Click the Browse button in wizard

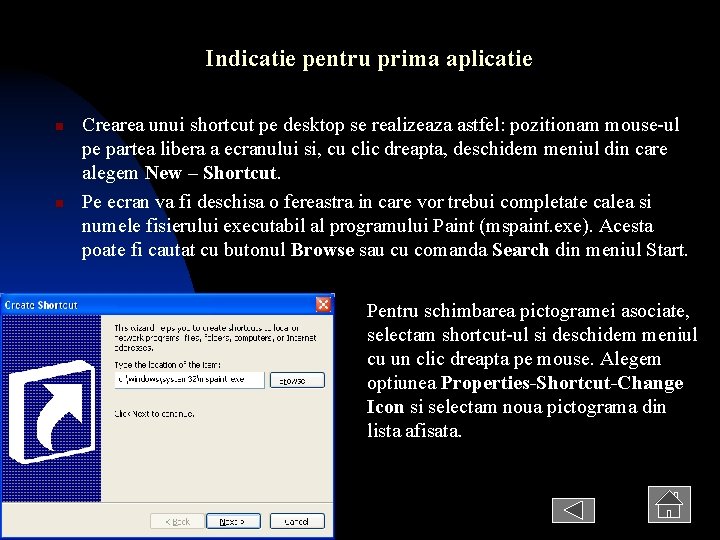pos(297,380)
